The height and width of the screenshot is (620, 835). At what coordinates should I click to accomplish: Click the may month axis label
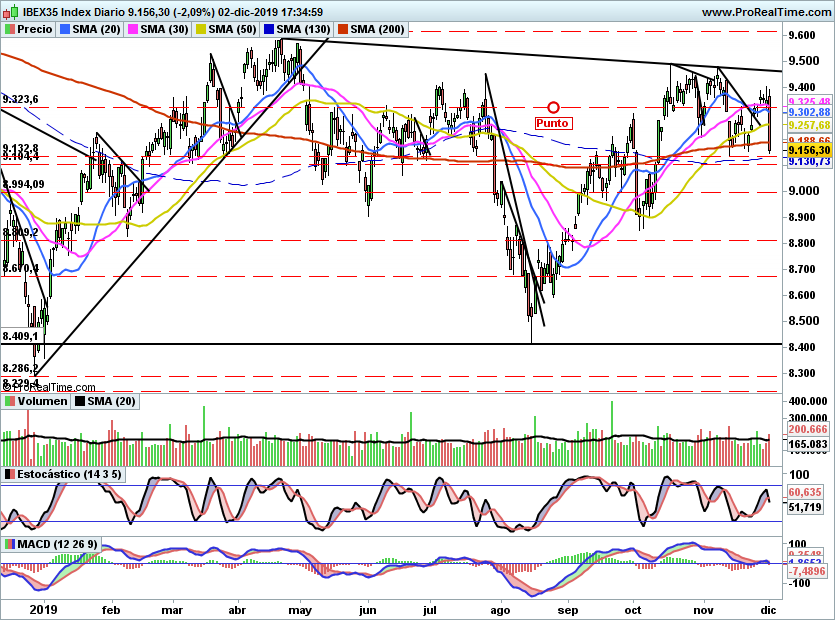pos(300,610)
